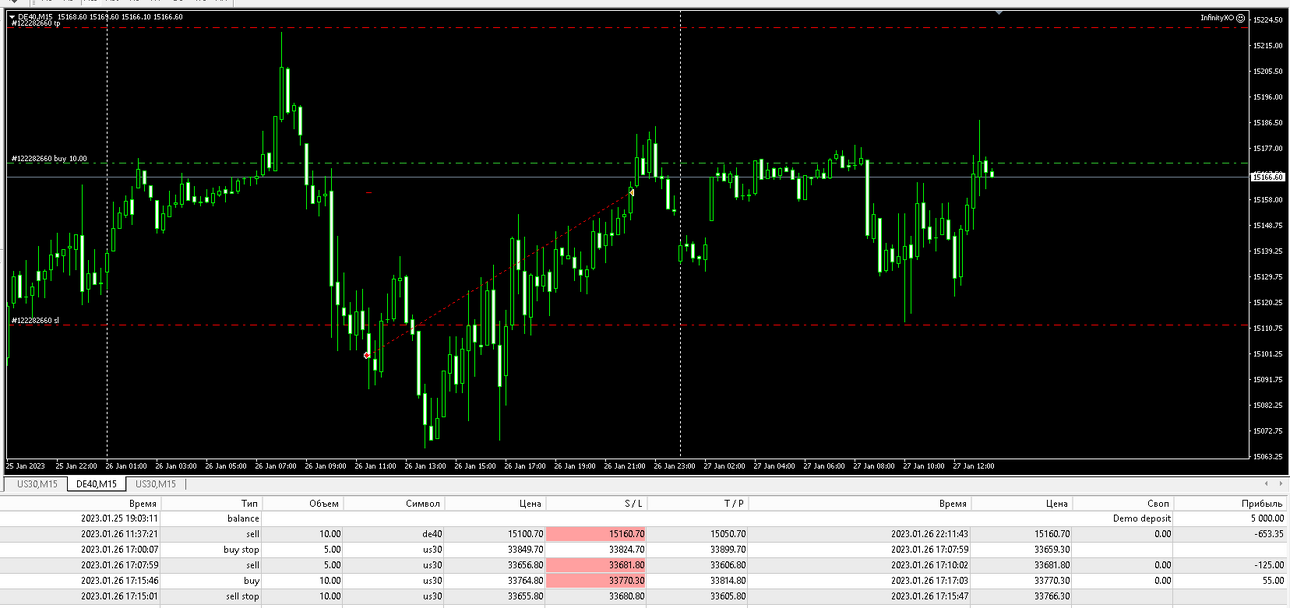Click the close time 2023.01.26 22:11:43
This screenshot has width=1290, height=608.
tap(929, 534)
